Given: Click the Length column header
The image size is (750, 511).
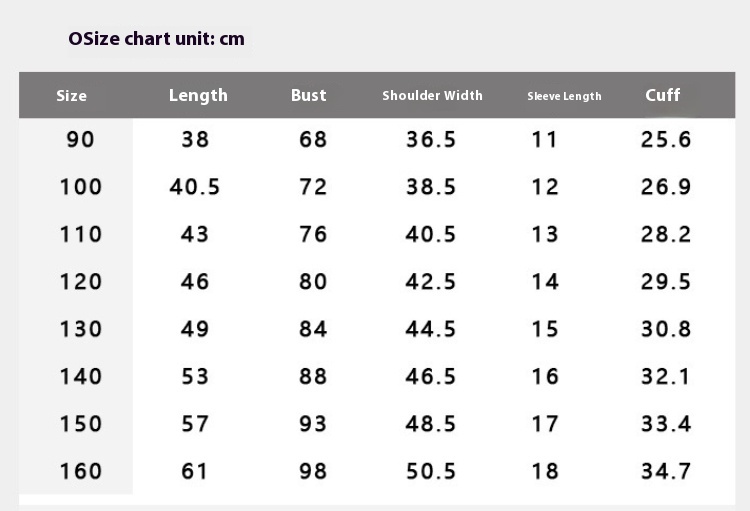Looking at the screenshot, I should coord(198,95).
